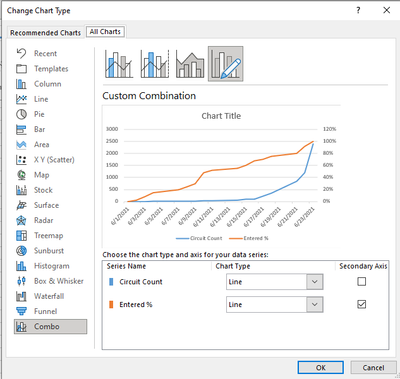Pick the Surface chart icon
400x379 pixels.
point(21,205)
